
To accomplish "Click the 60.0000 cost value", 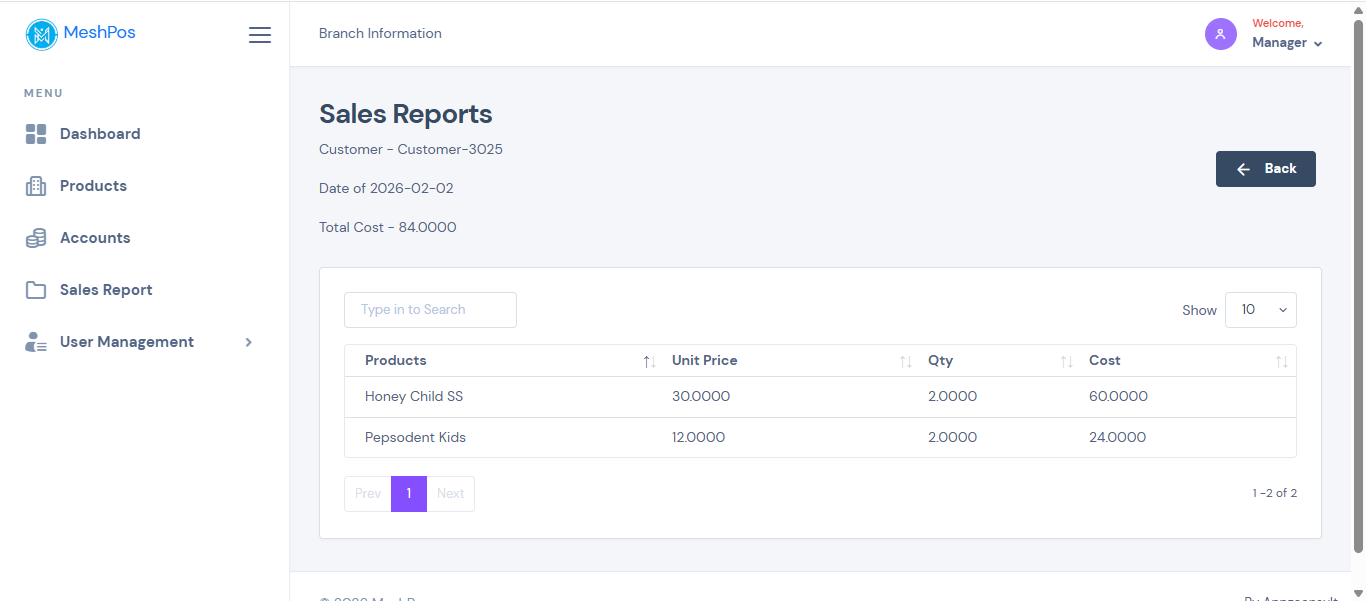I will (1118, 397).
